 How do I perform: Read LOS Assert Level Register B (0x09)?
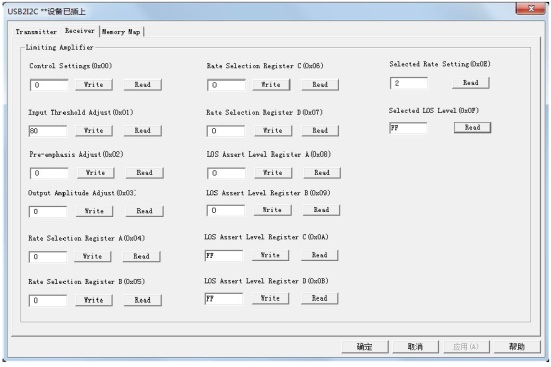[321, 210]
